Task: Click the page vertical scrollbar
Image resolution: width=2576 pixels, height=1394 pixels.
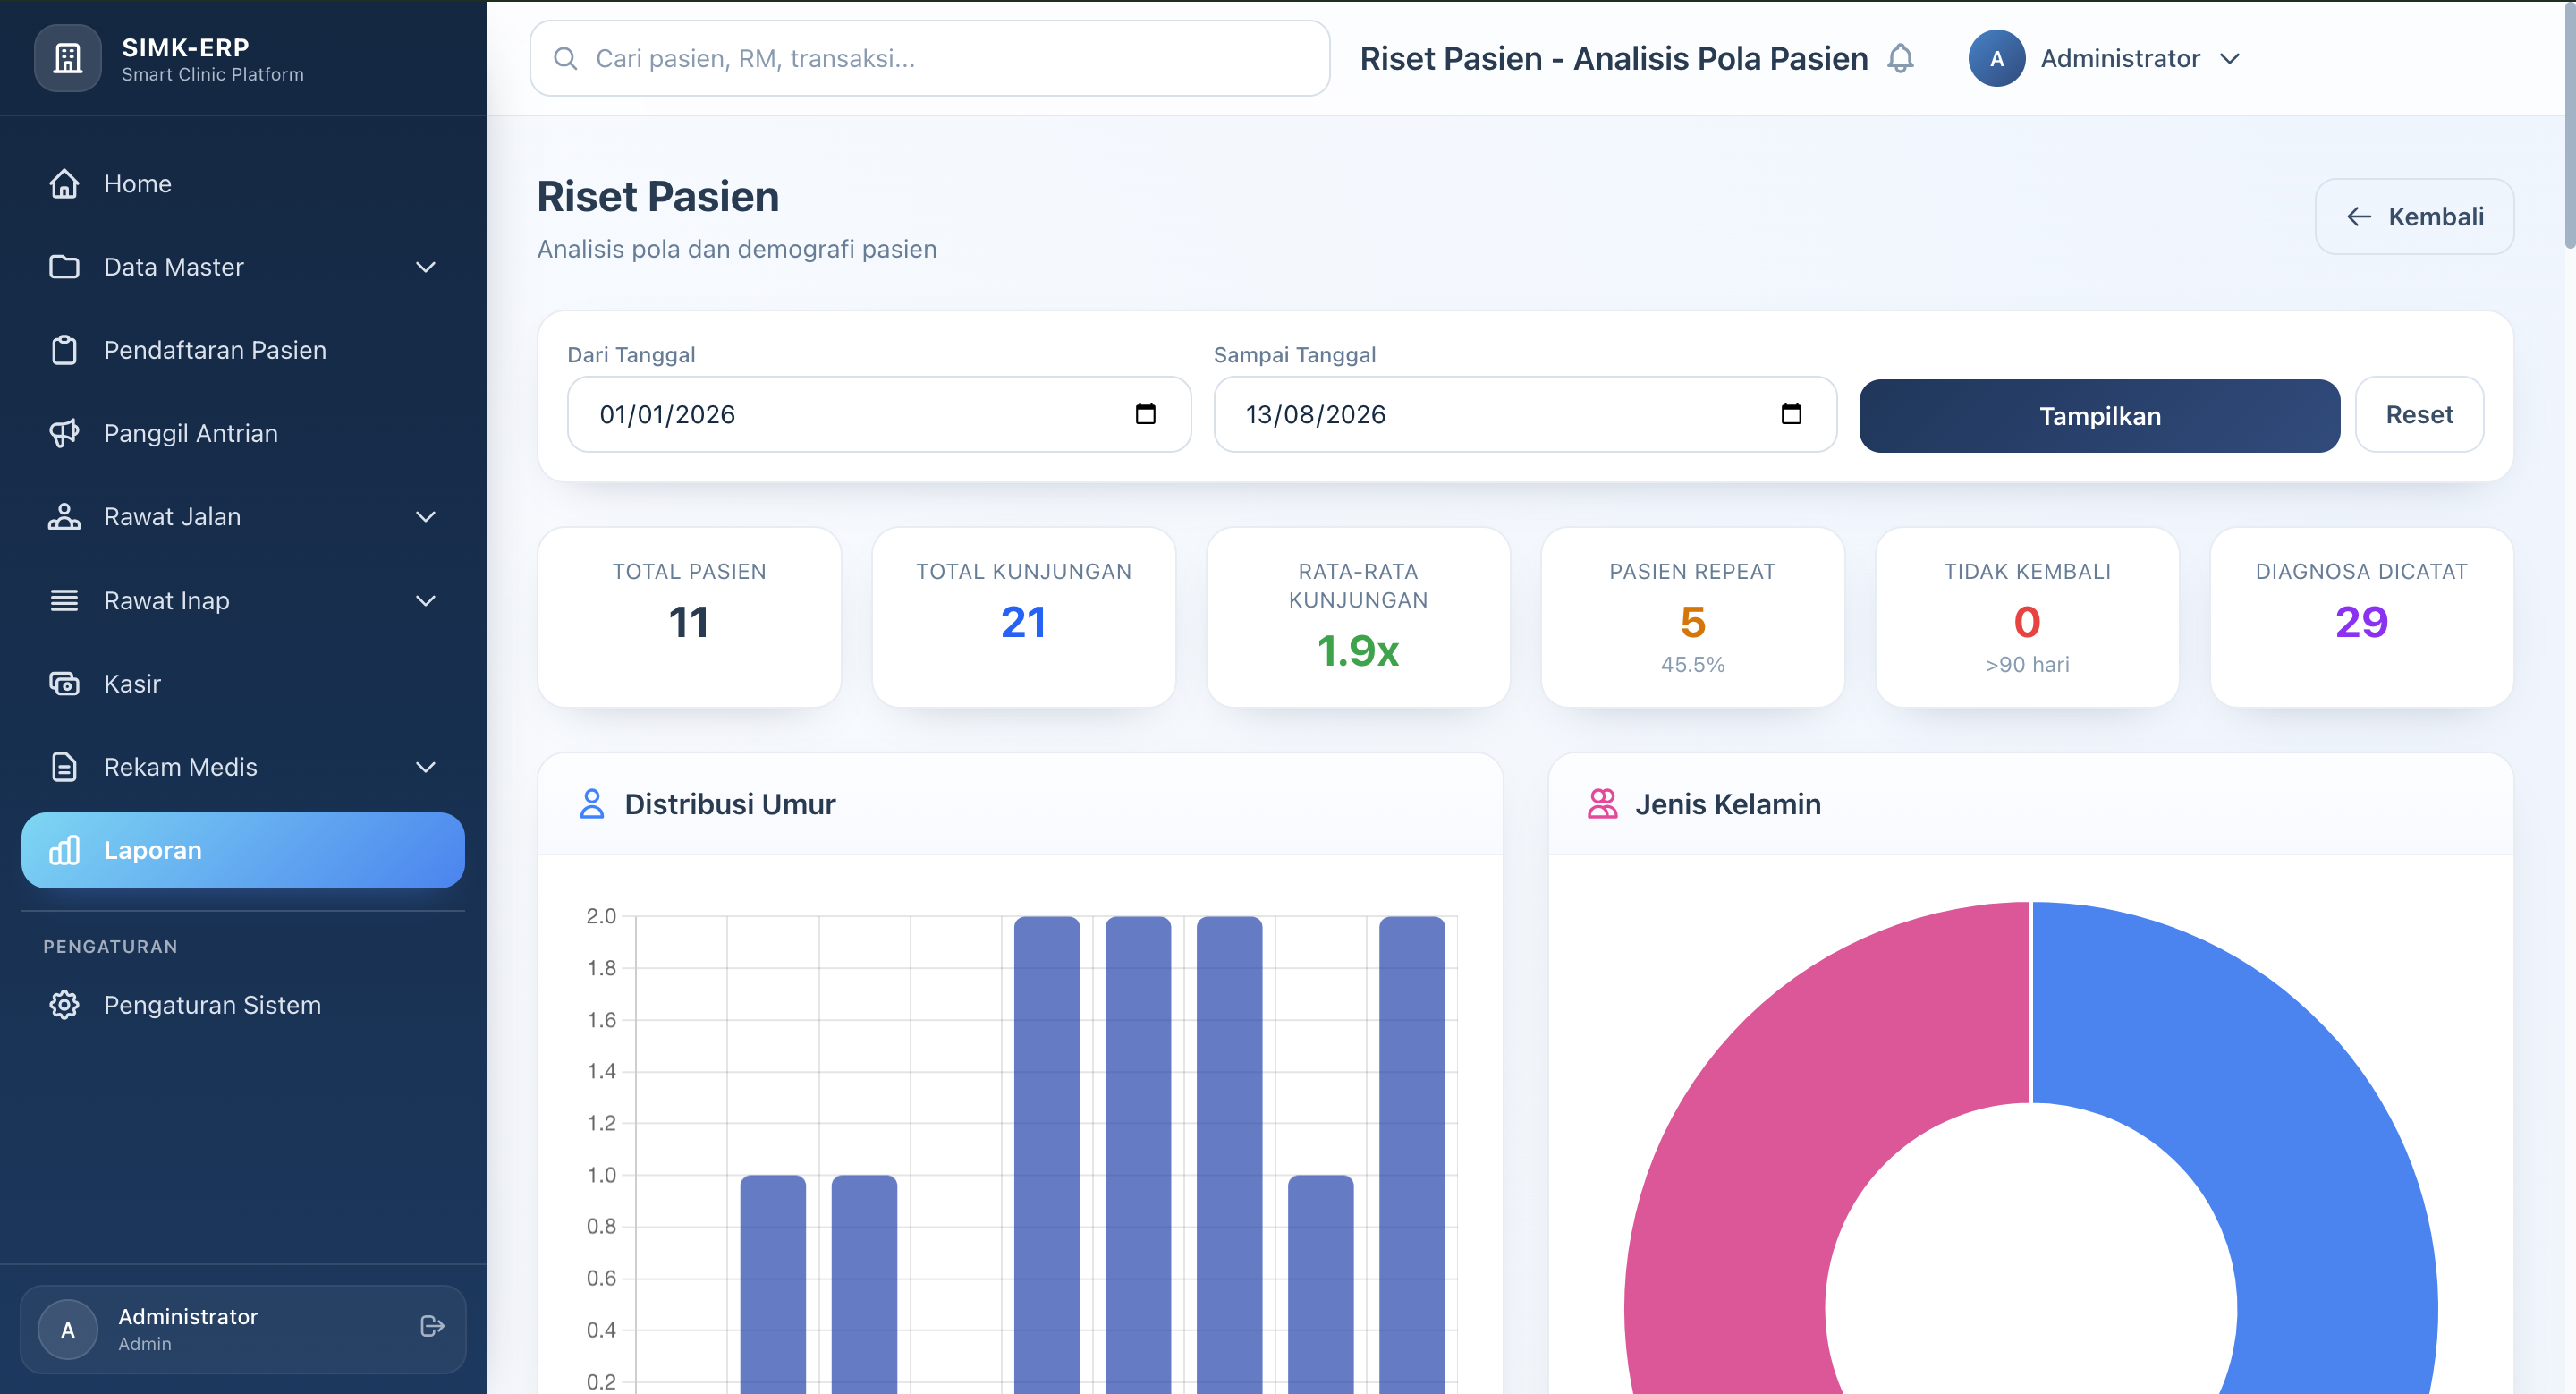Action: (2569, 125)
